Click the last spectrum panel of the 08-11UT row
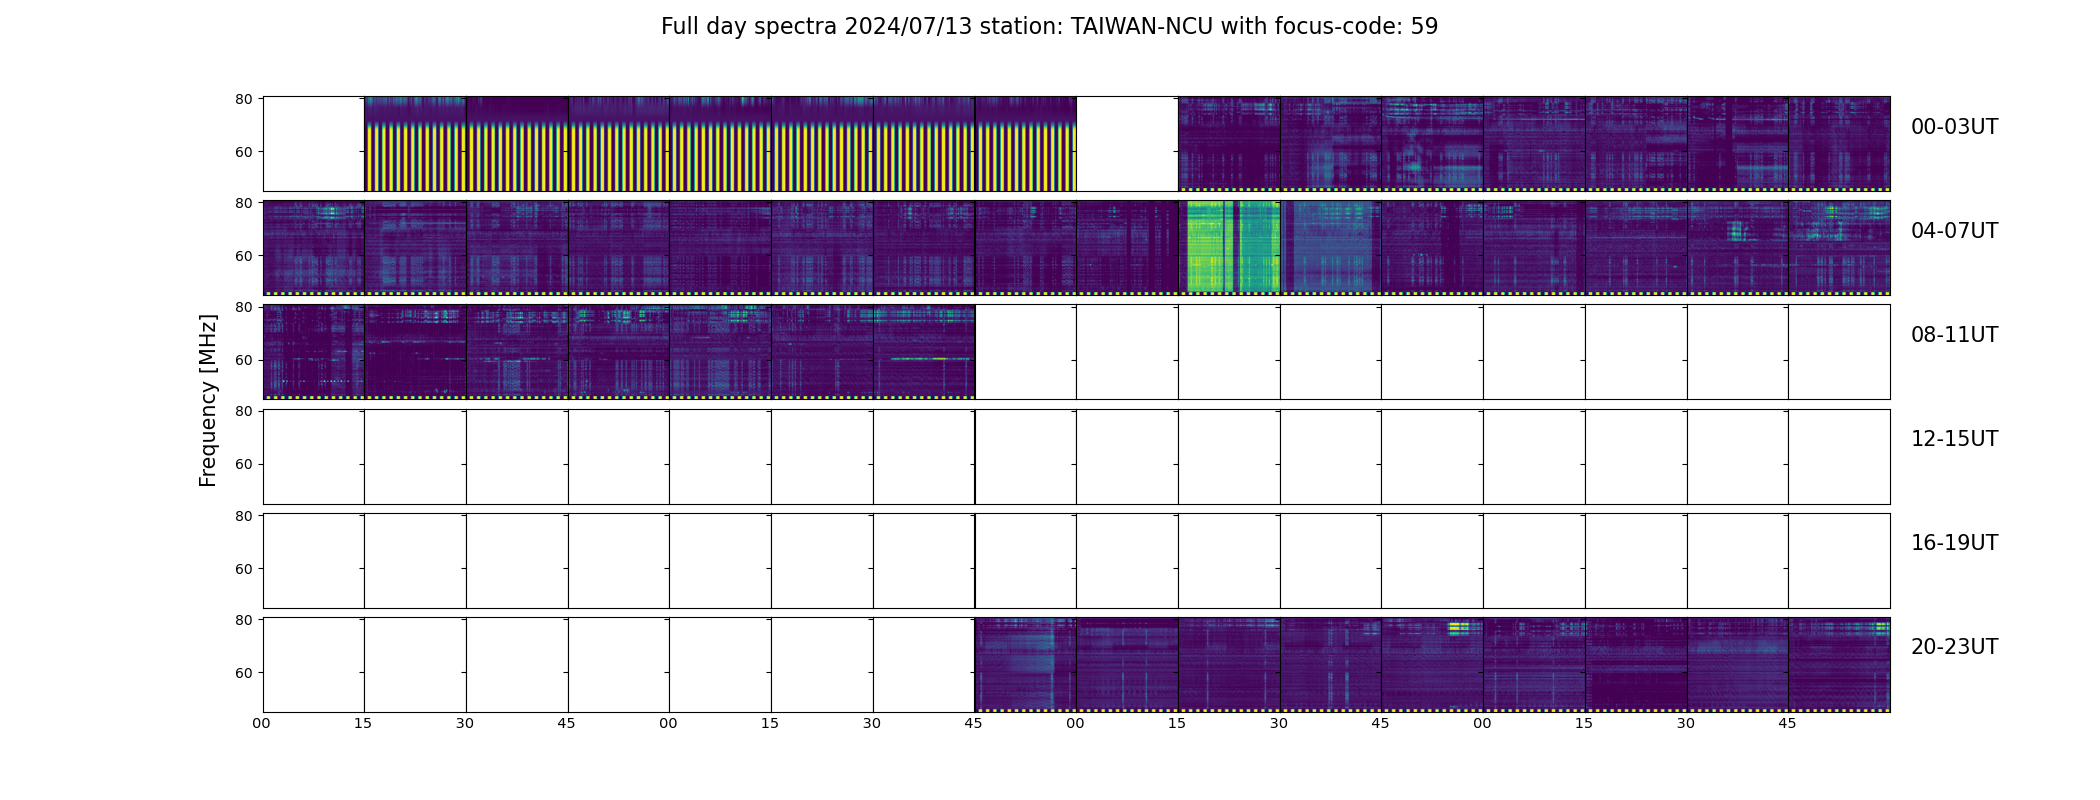This screenshot has height=800, width=2100. [923, 352]
